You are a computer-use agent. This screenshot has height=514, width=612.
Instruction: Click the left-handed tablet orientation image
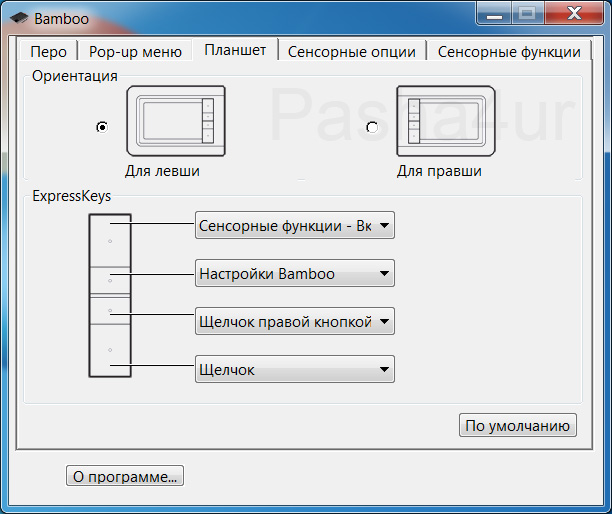(x=176, y=121)
